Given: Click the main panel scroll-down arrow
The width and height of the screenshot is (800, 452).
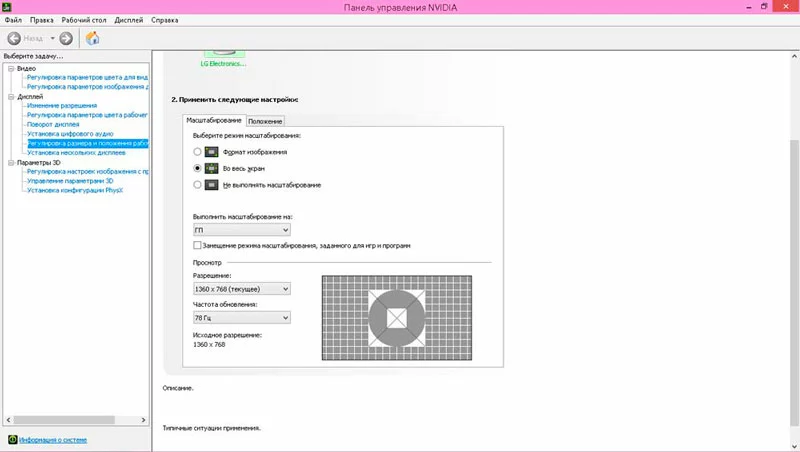Looking at the screenshot, I should [x=794, y=446].
